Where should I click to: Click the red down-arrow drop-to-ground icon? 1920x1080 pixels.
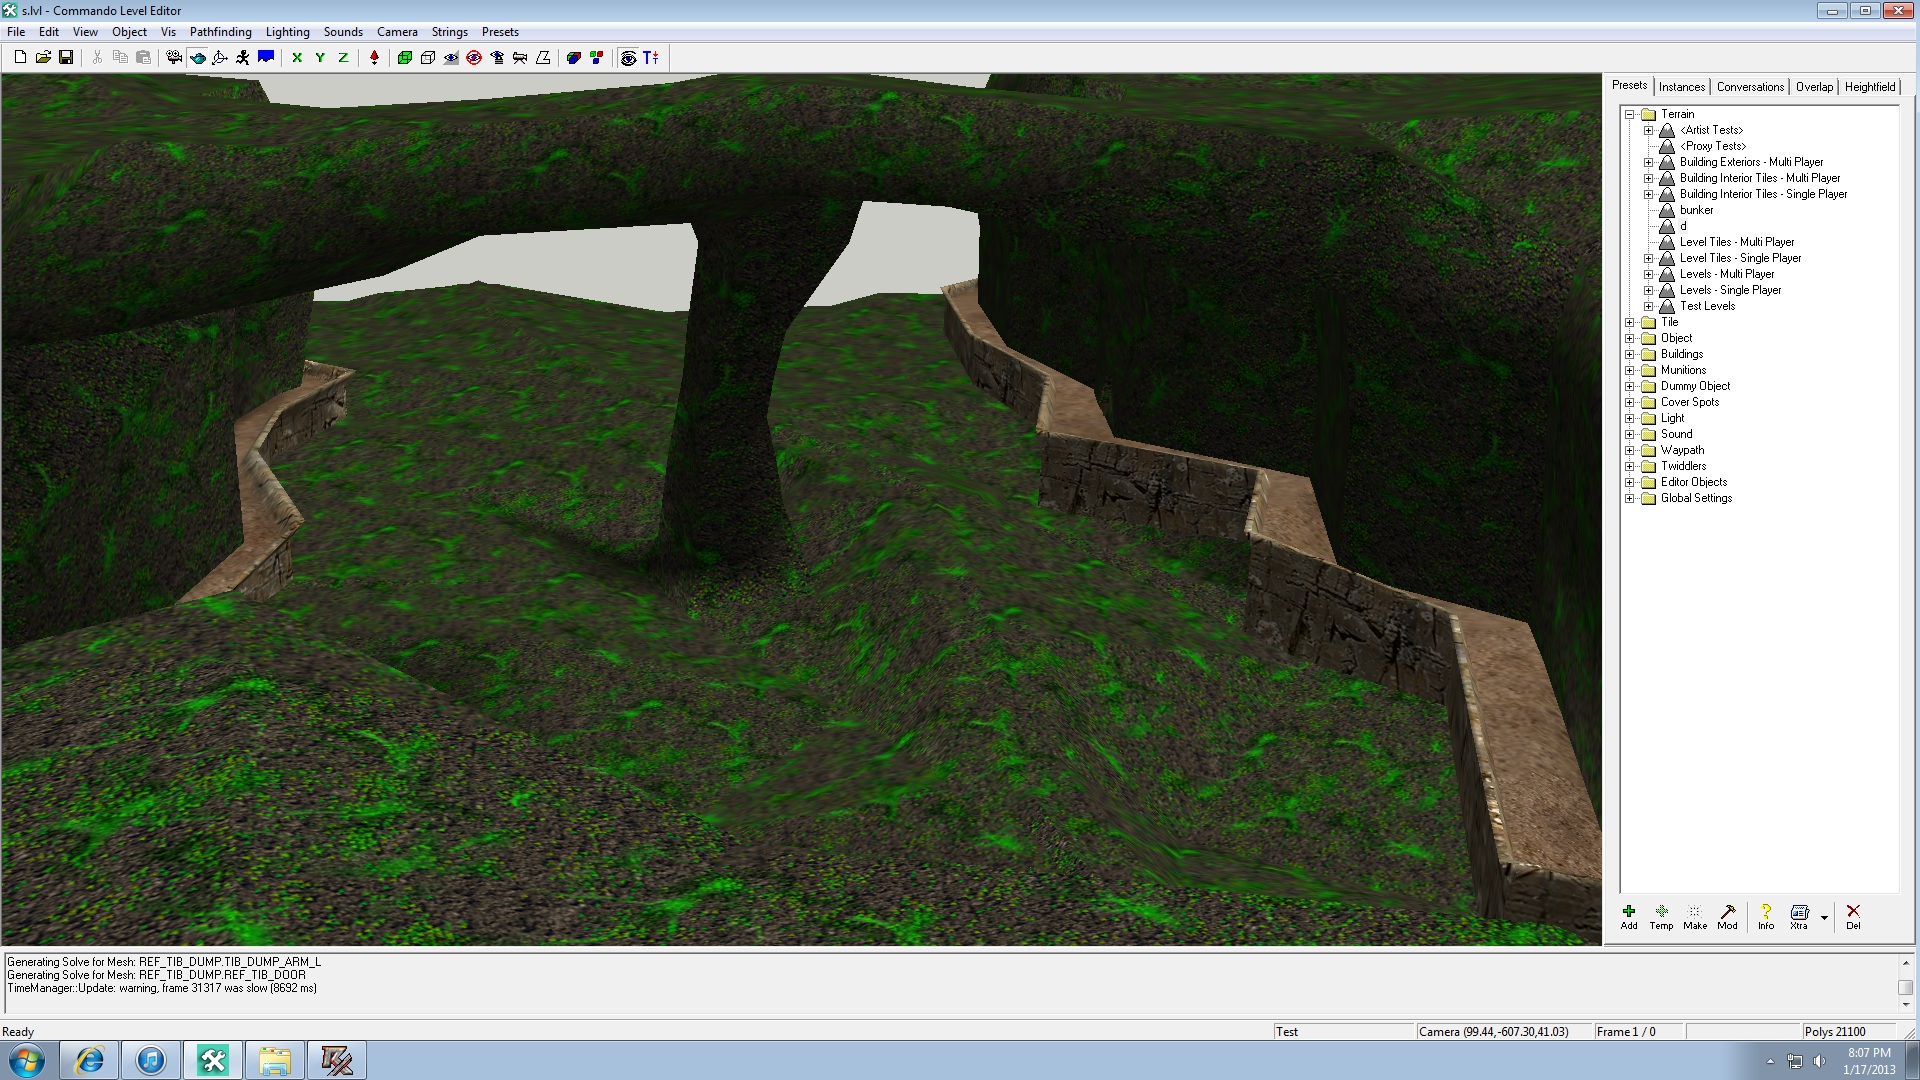coord(374,58)
